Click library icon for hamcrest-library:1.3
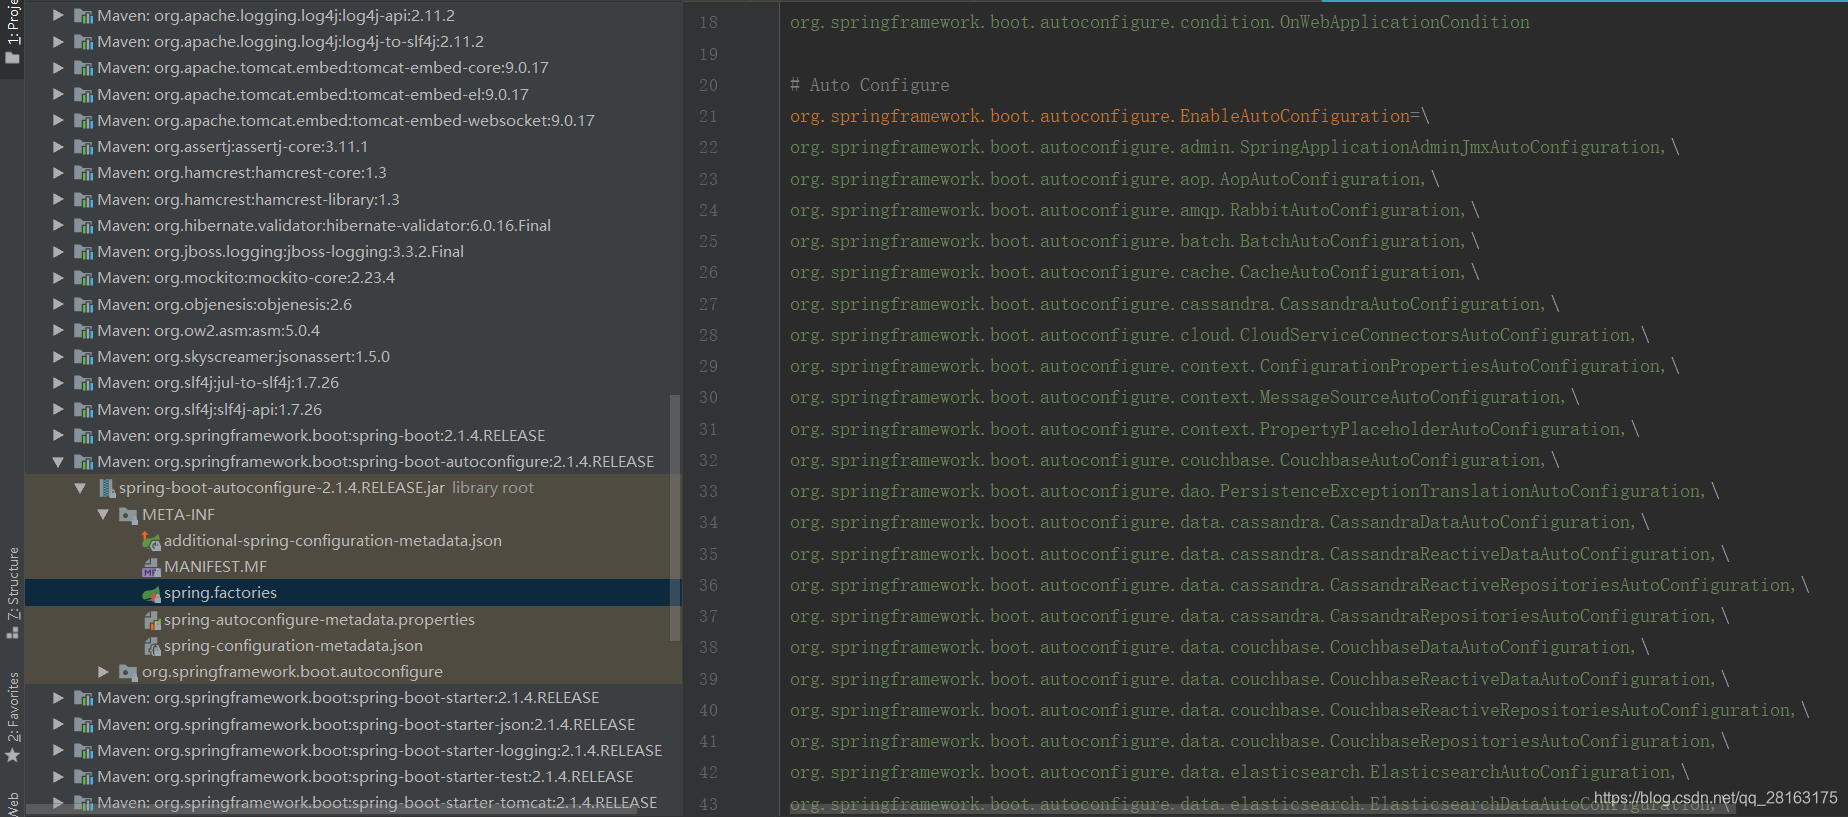 click(x=84, y=200)
